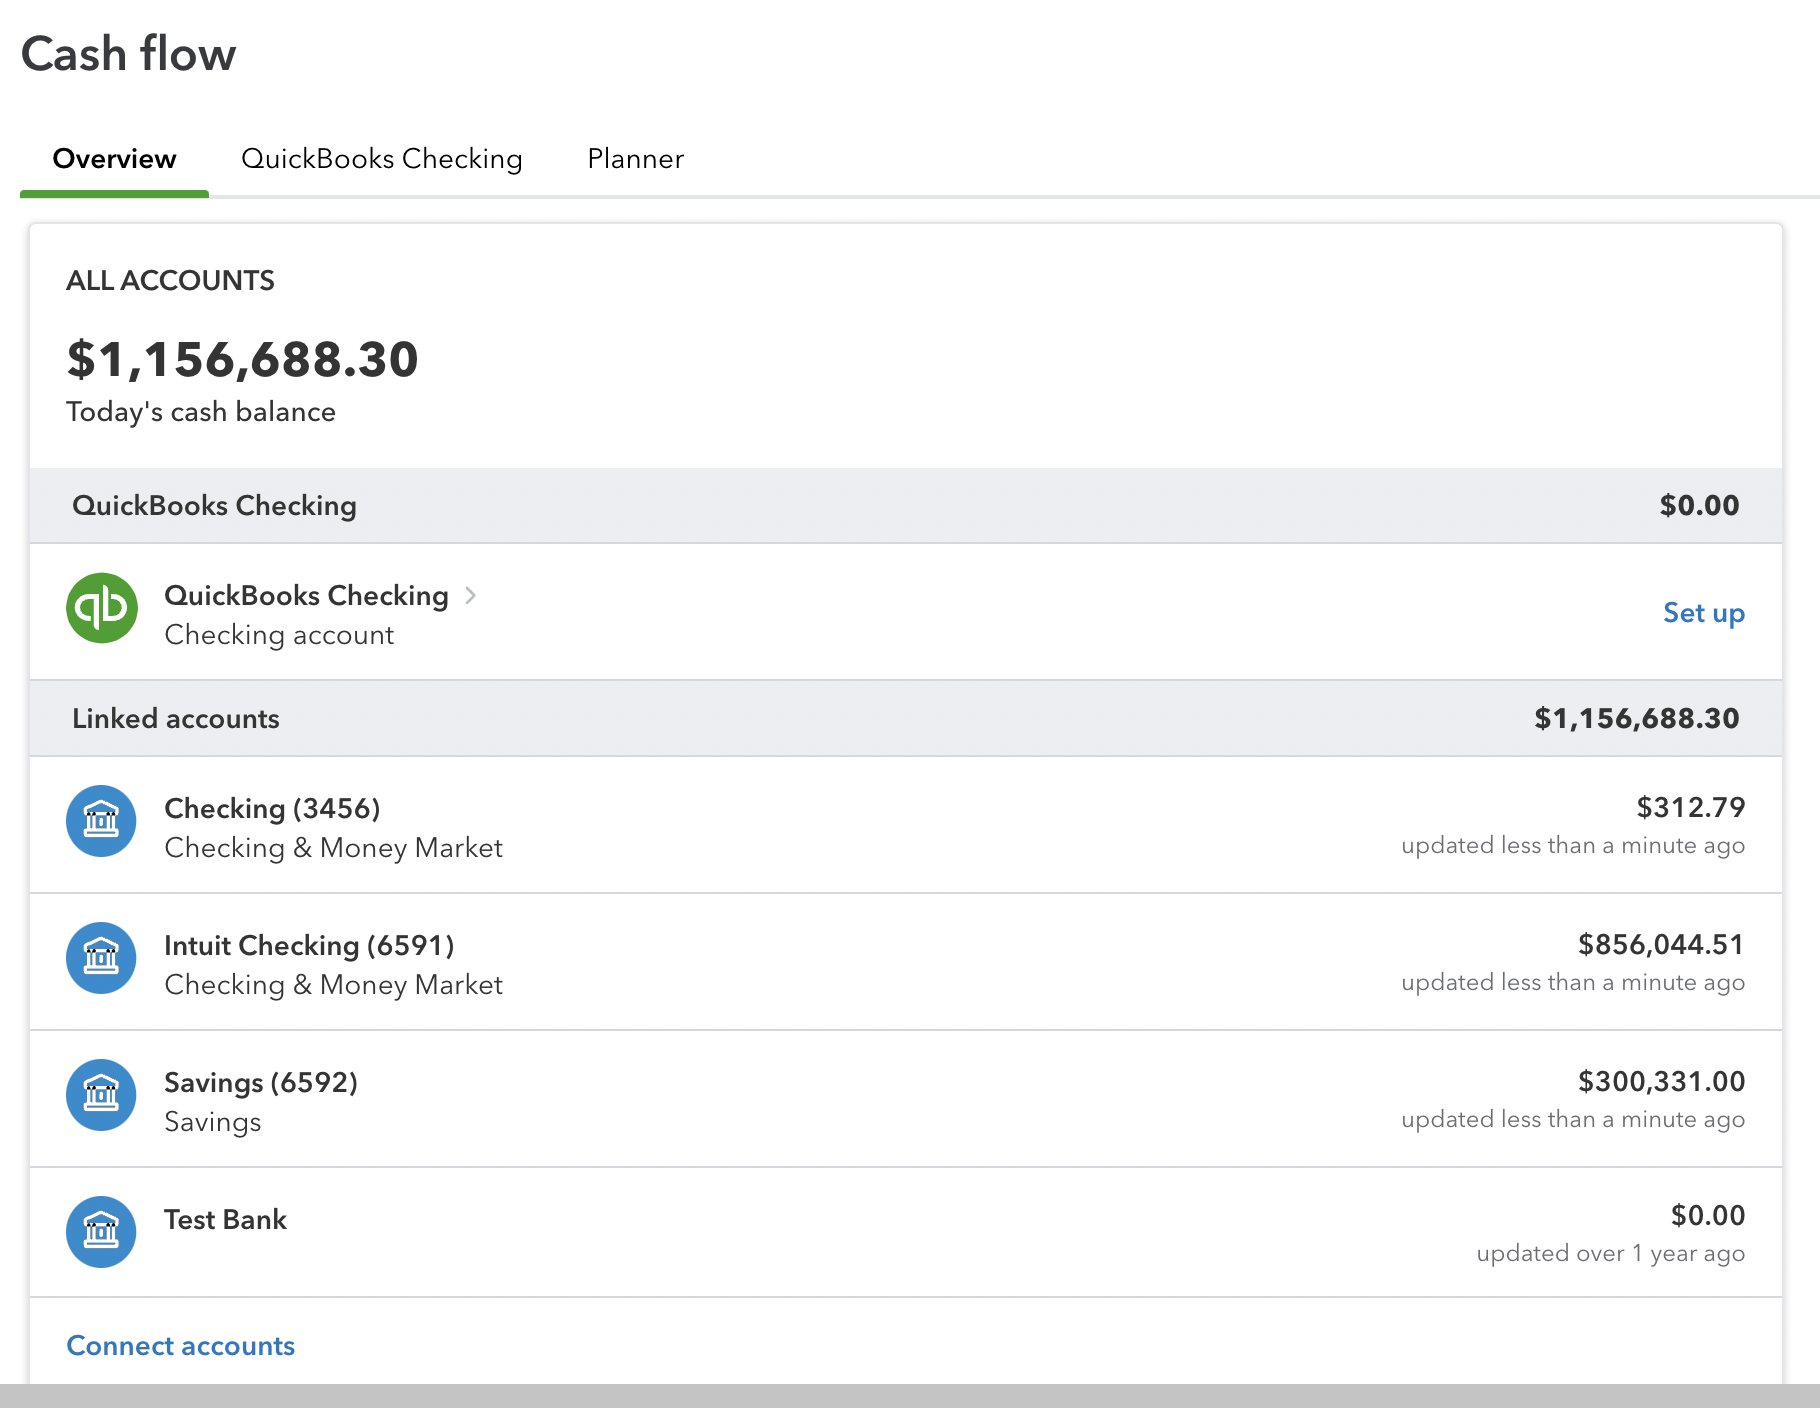
Task: Go to the Planner tab
Action: tap(635, 159)
